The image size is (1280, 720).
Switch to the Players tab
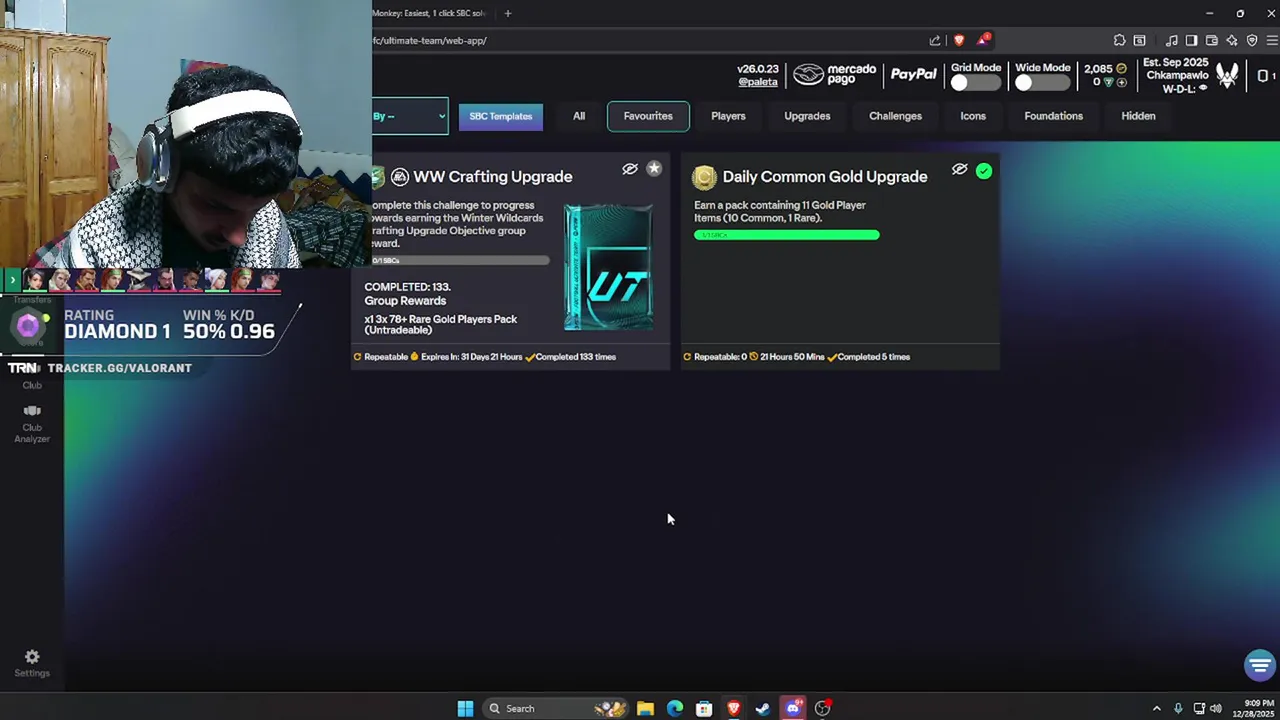pyautogui.click(x=728, y=116)
